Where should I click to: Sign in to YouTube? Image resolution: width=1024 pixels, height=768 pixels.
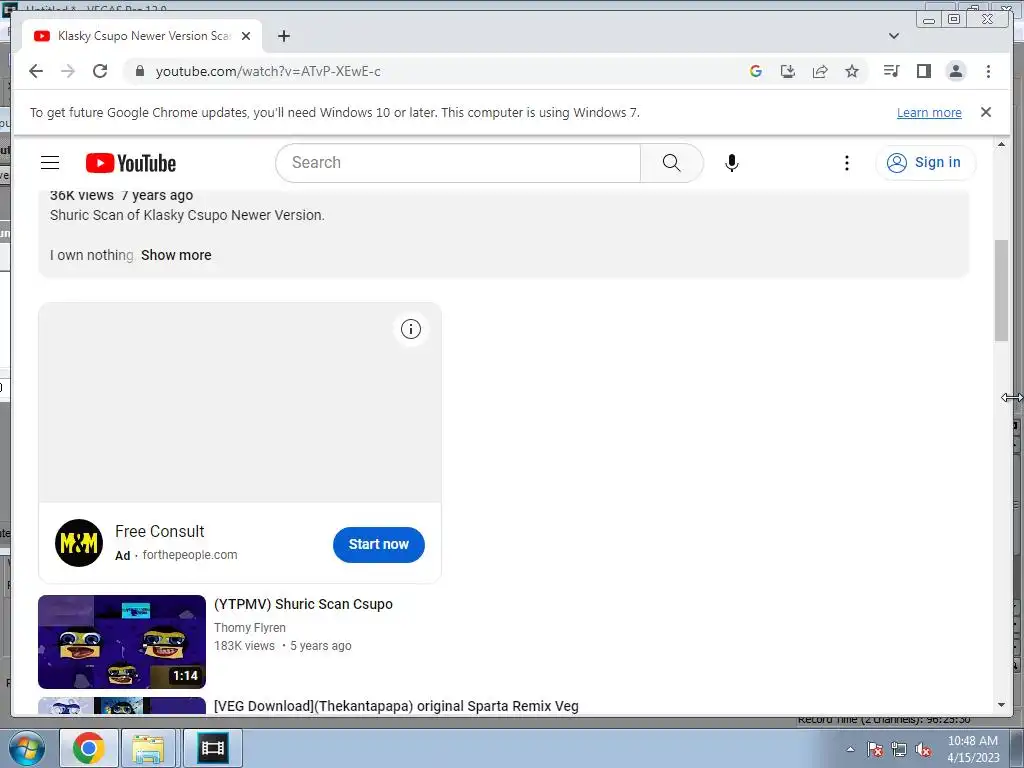tap(925, 163)
